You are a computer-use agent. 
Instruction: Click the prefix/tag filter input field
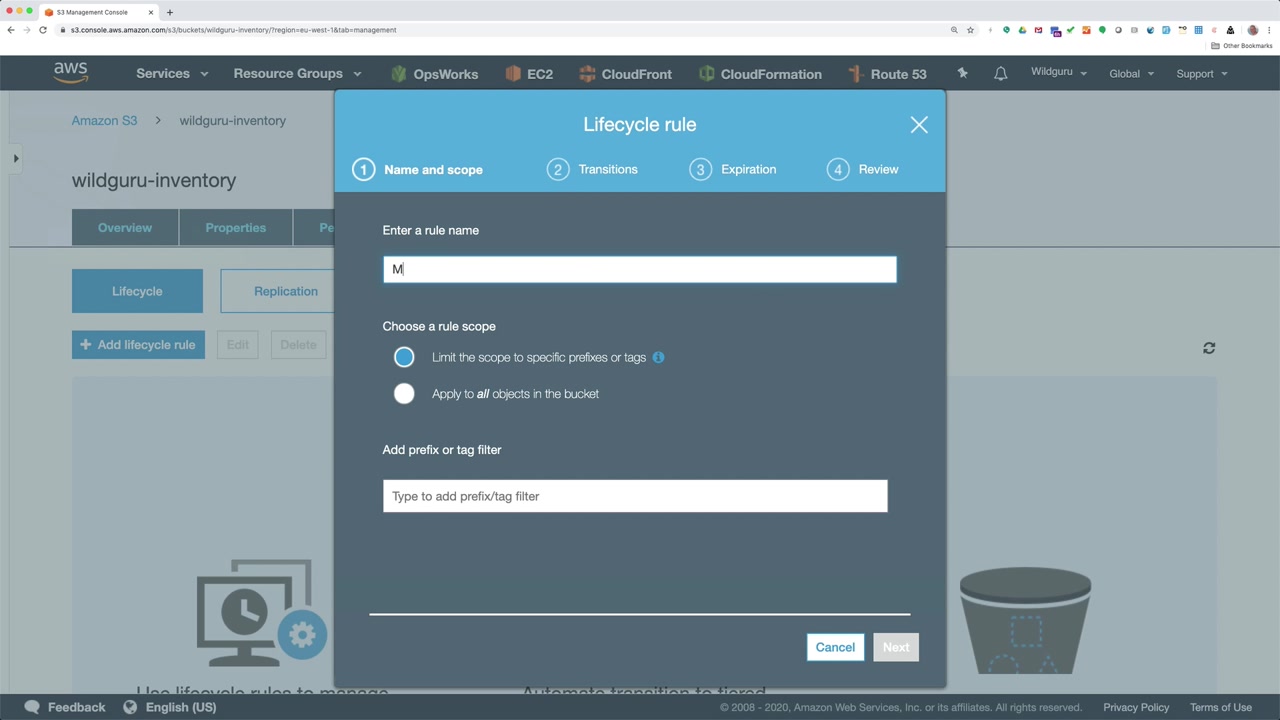pos(635,496)
